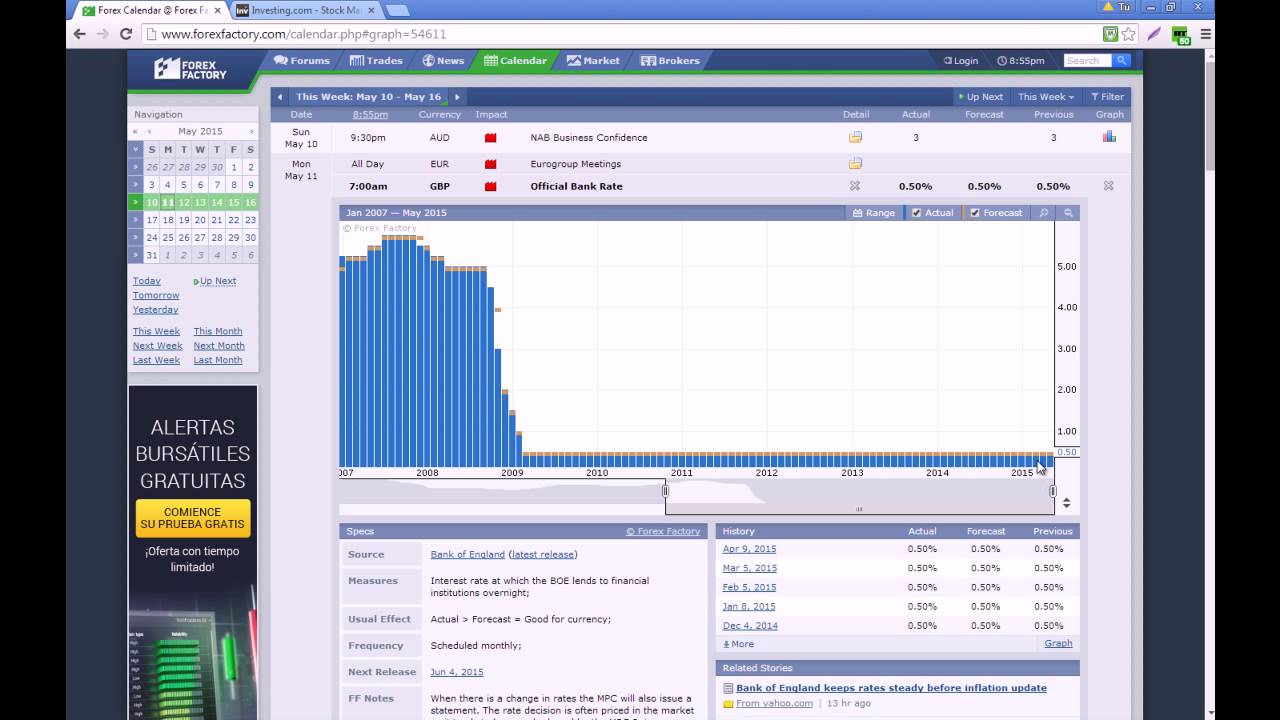The height and width of the screenshot is (720, 1280).
Task: Click green extension icon inside address bar
Action: 1110,33
